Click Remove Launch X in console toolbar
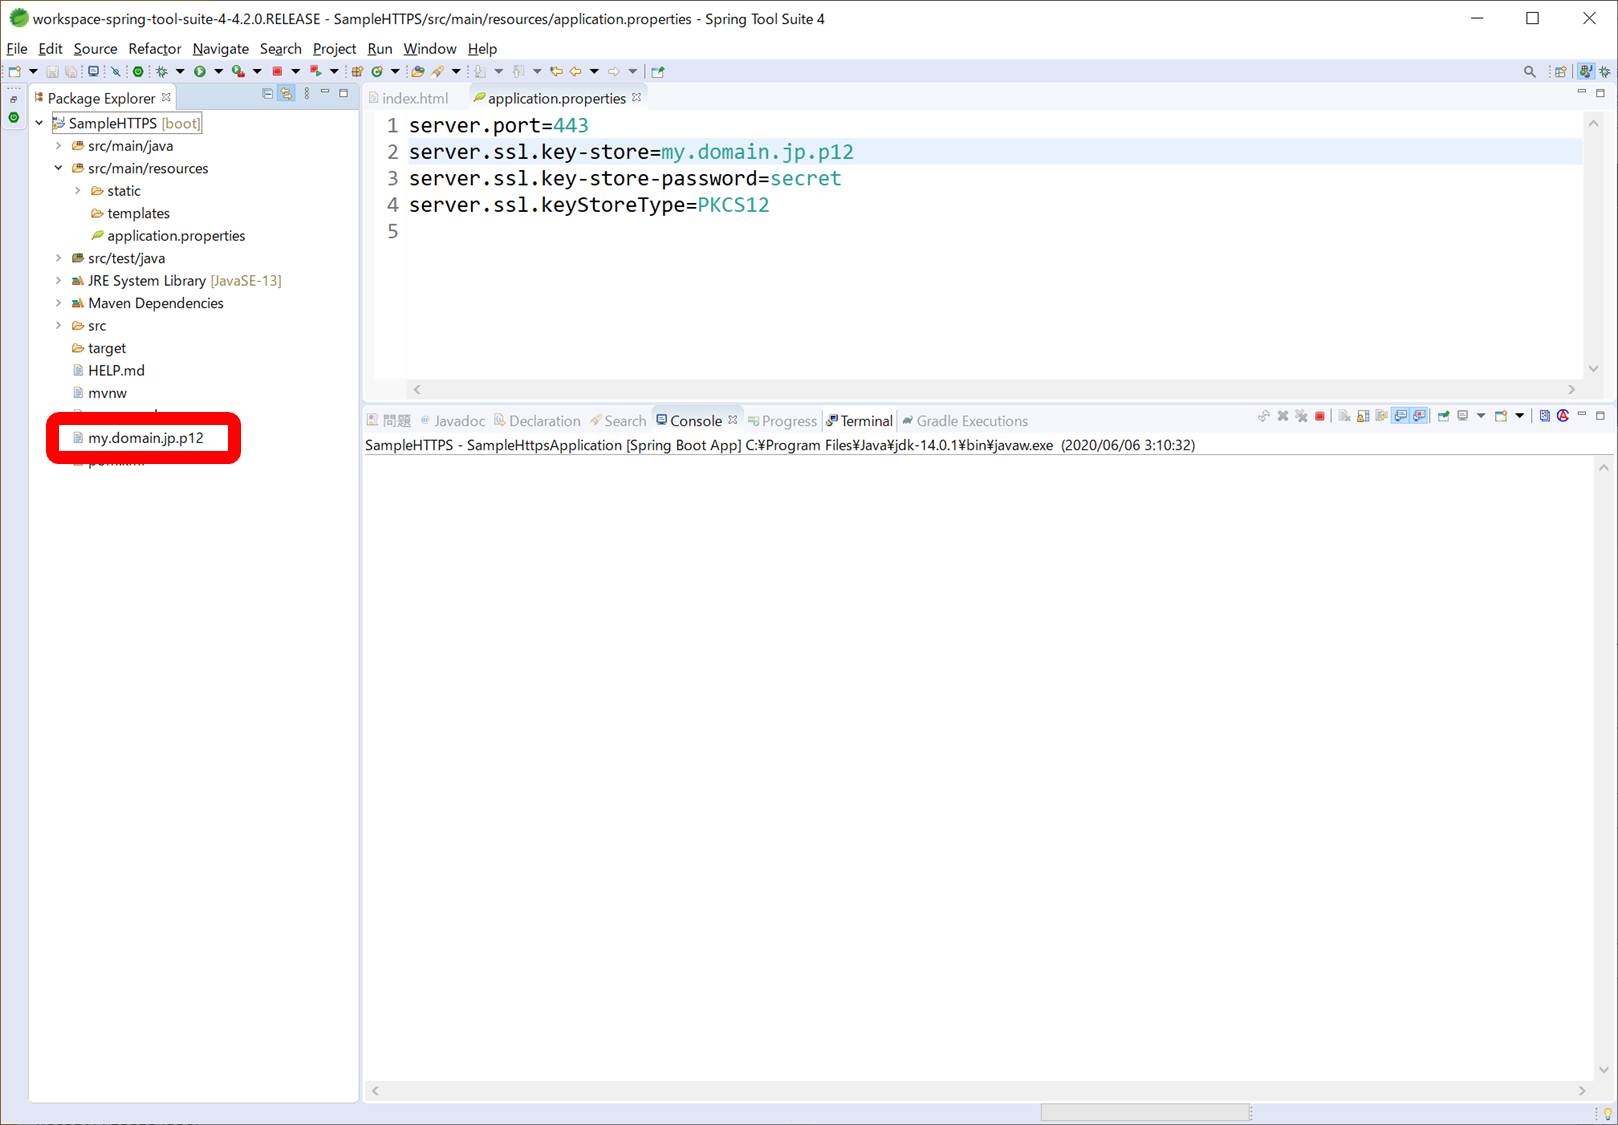1618x1125 pixels. pyautogui.click(x=1283, y=416)
